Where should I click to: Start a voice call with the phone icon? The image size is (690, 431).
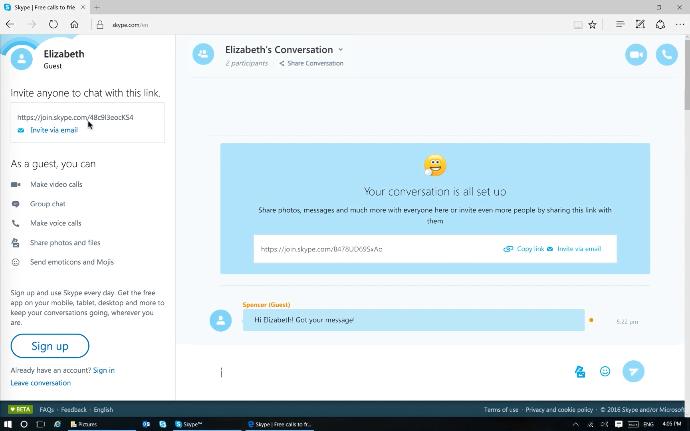667,55
